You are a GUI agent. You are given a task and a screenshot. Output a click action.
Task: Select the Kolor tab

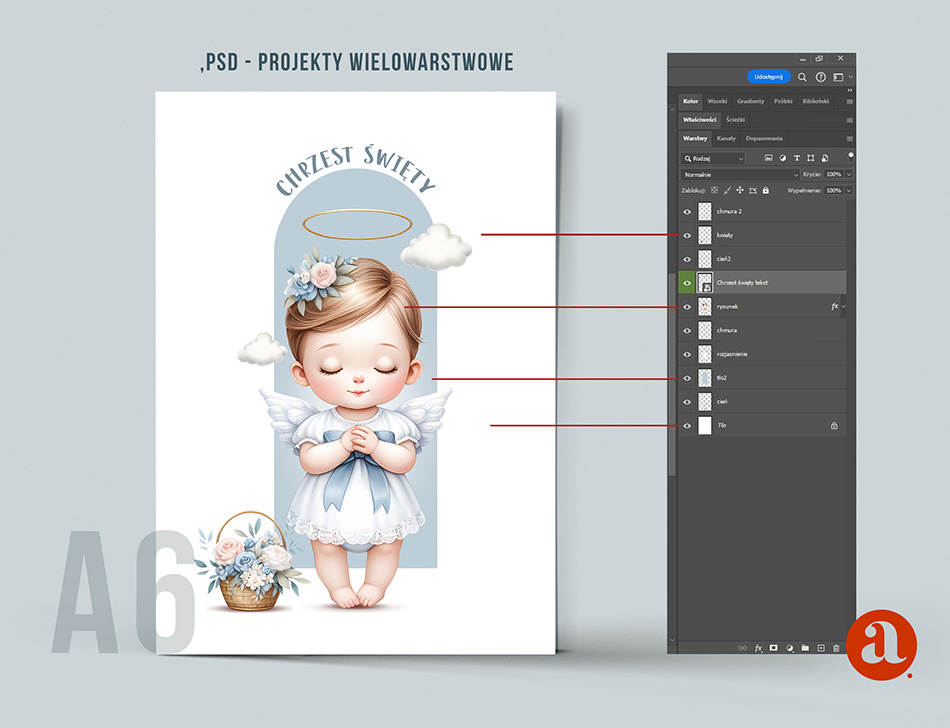click(x=691, y=101)
